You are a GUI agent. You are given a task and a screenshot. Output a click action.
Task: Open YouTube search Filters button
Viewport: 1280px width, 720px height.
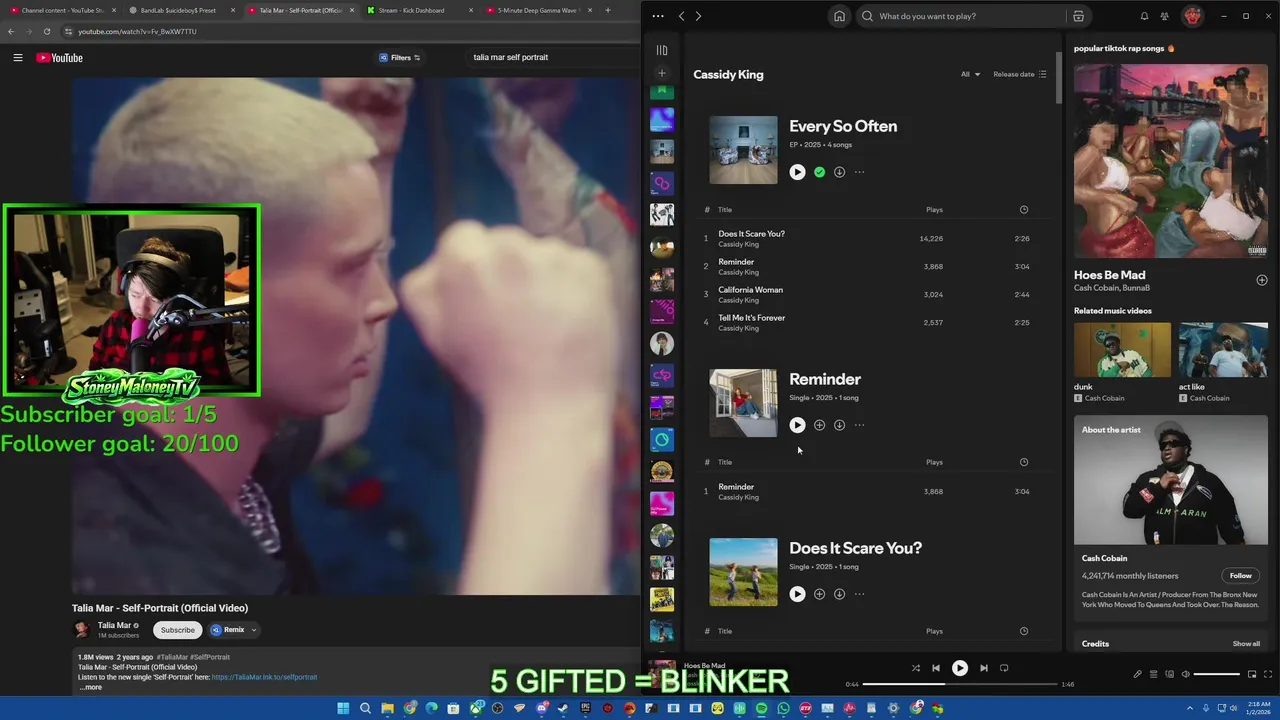tap(400, 58)
